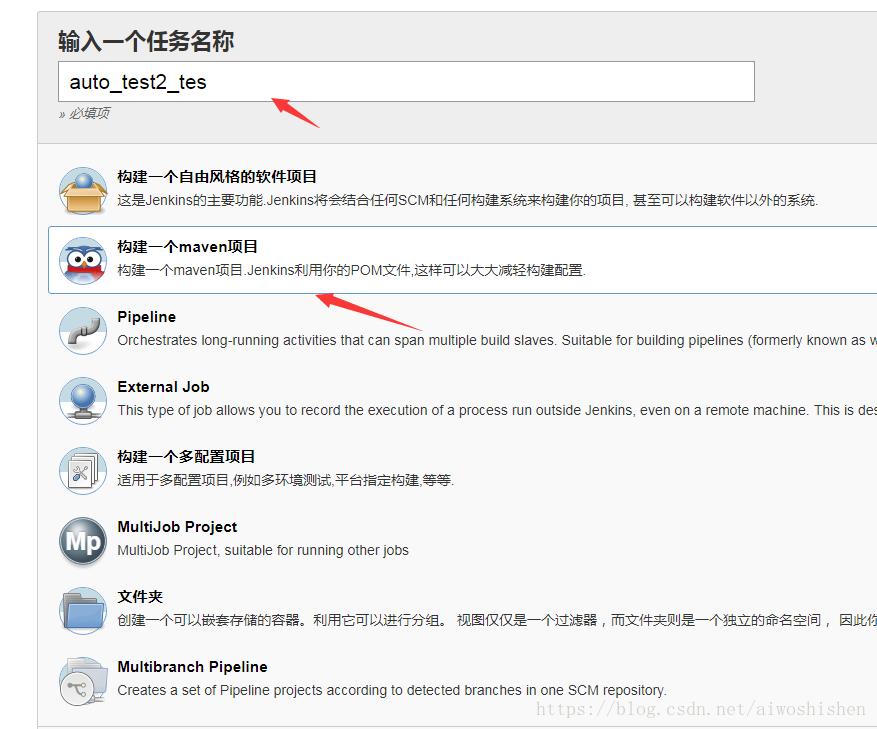Select the External Job monitor icon
The image size is (877, 729).
point(83,401)
